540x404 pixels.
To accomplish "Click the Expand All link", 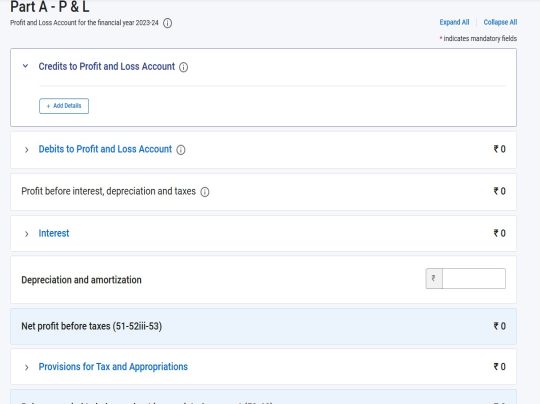I will [x=454, y=22].
